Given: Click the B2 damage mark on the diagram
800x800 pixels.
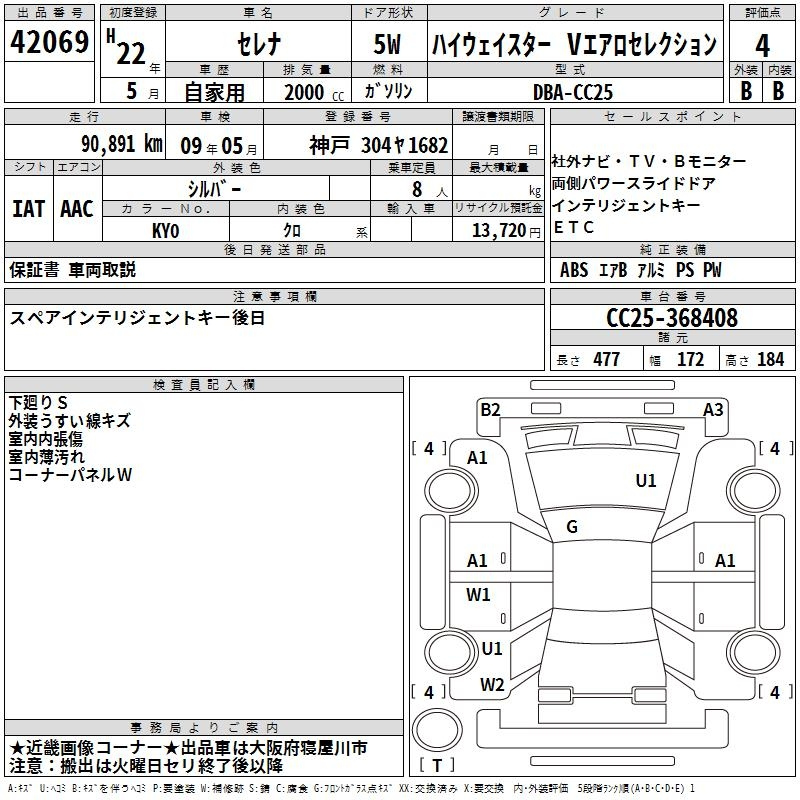Looking at the screenshot, I should click(x=490, y=409).
